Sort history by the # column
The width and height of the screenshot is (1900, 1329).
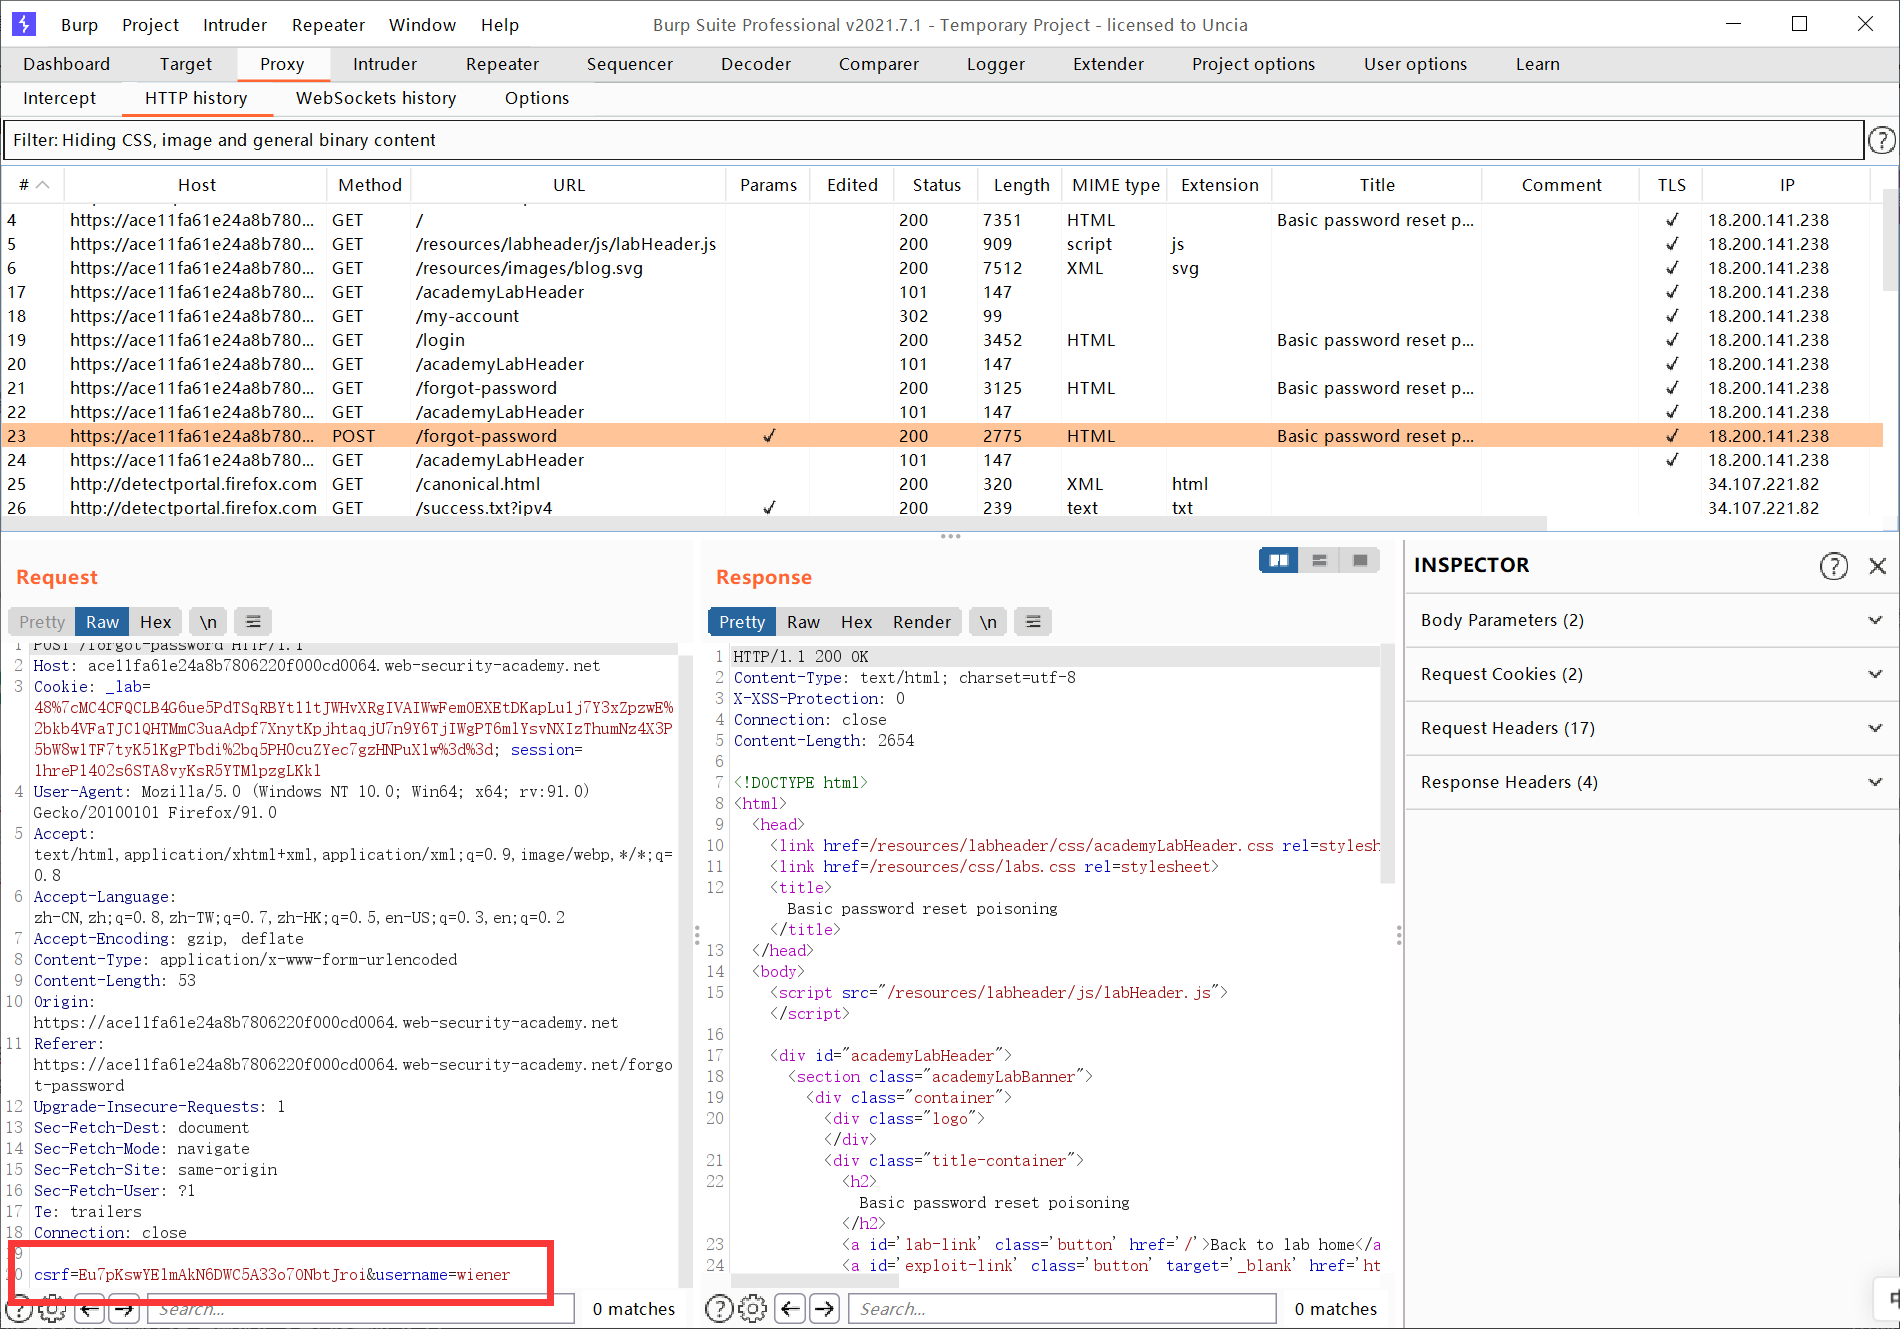(x=33, y=185)
